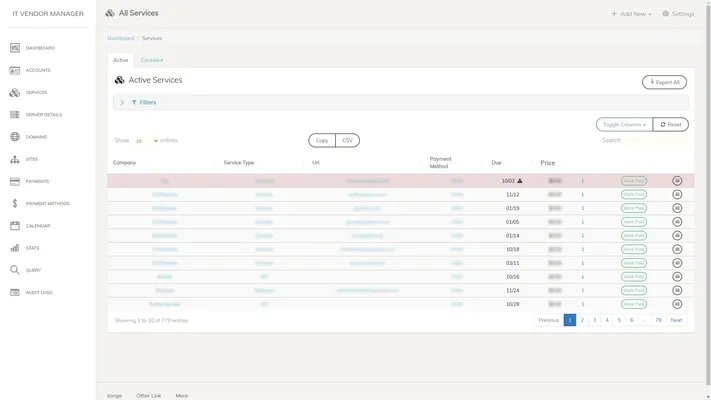Screen dimensions: 711x400
Task: Open Server Details from sidebar icon
Action: tap(15, 115)
